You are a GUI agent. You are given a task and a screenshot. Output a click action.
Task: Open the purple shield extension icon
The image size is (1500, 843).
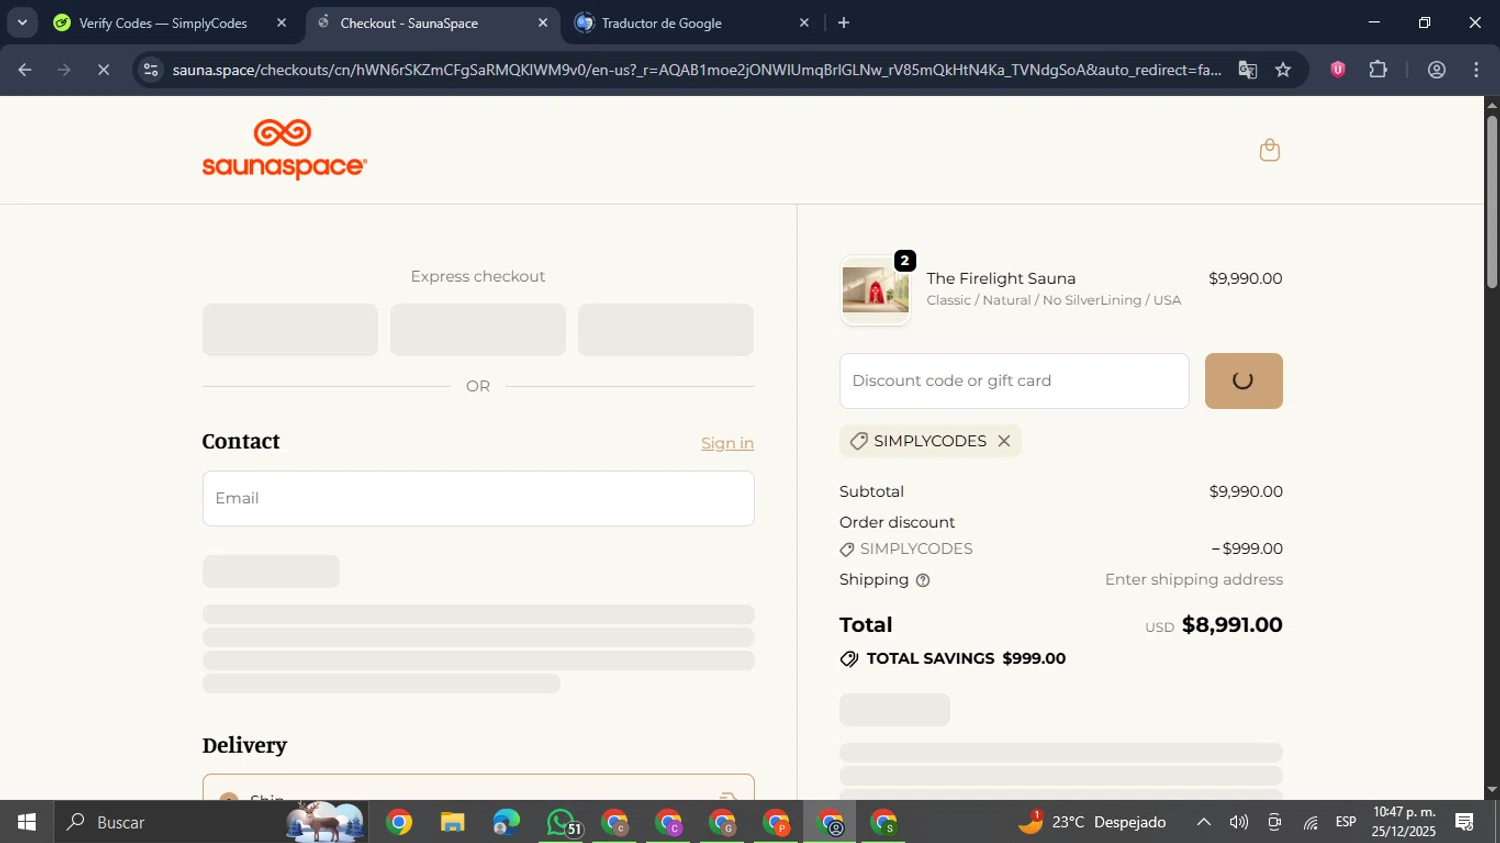pyautogui.click(x=1337, y=69)
